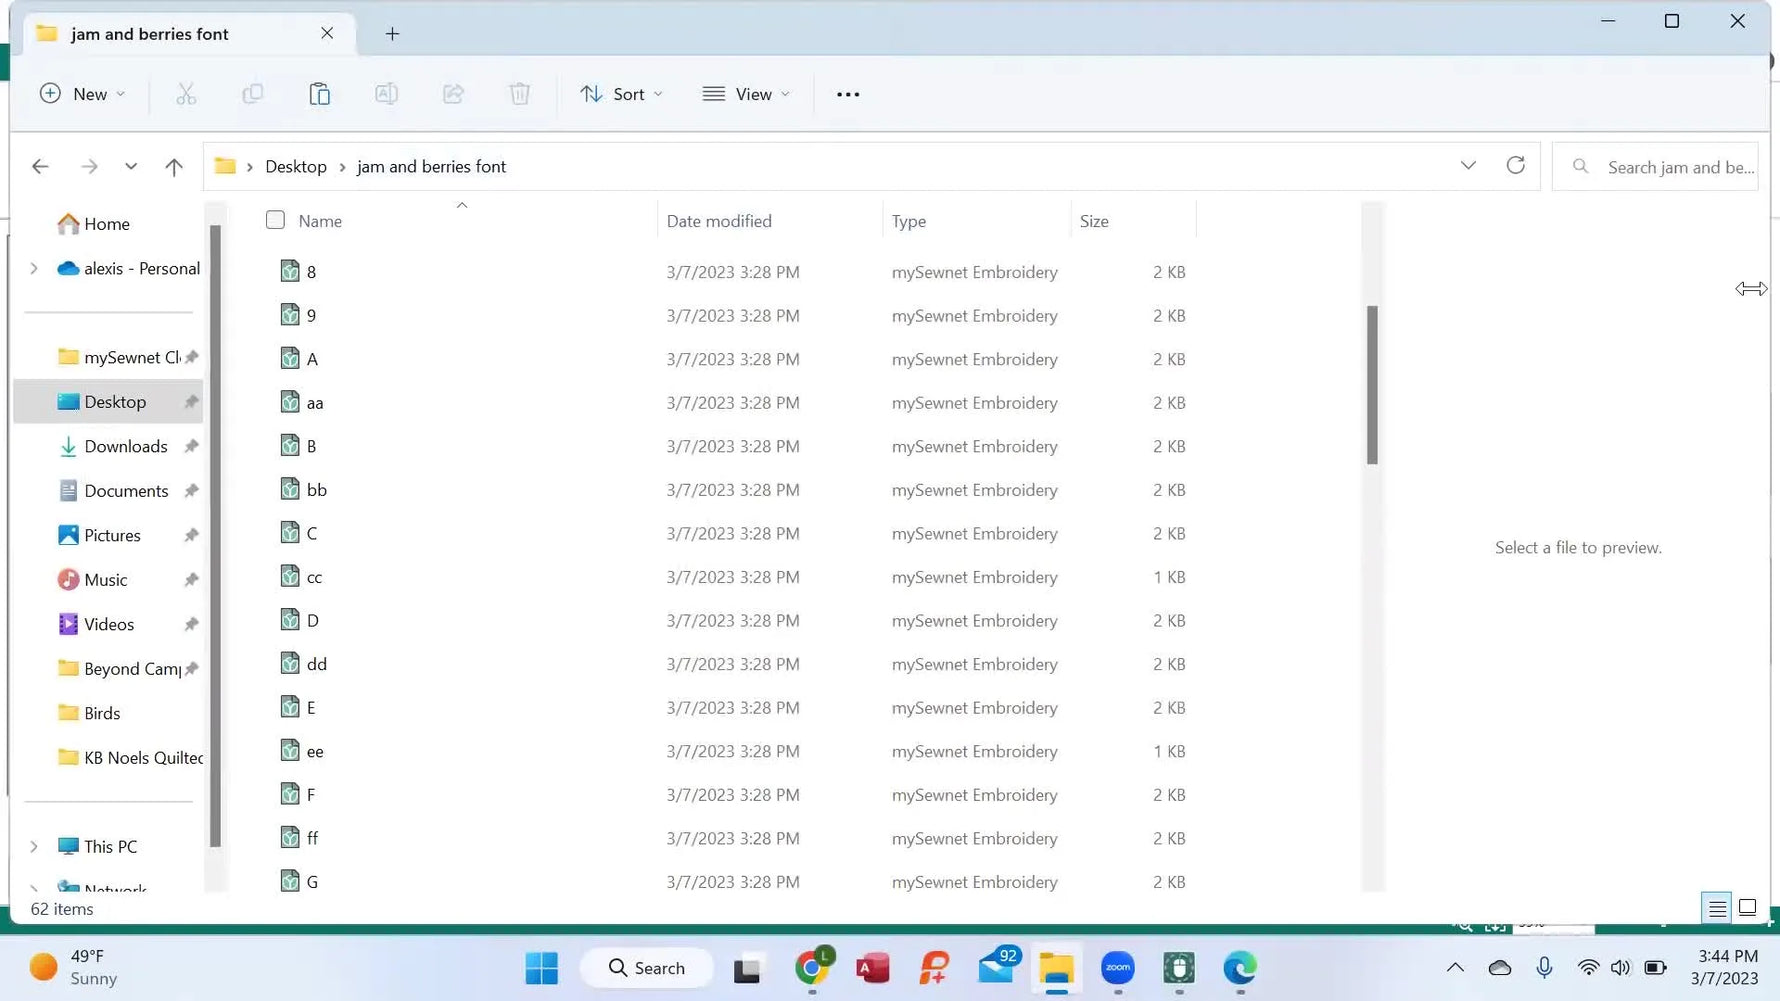Image resolution: width=1780 pixels, height=1001 pixels.
Task: Click 'jam and berries font' breadcrumb
Action: pyautogui.click(x=431, y=166)
